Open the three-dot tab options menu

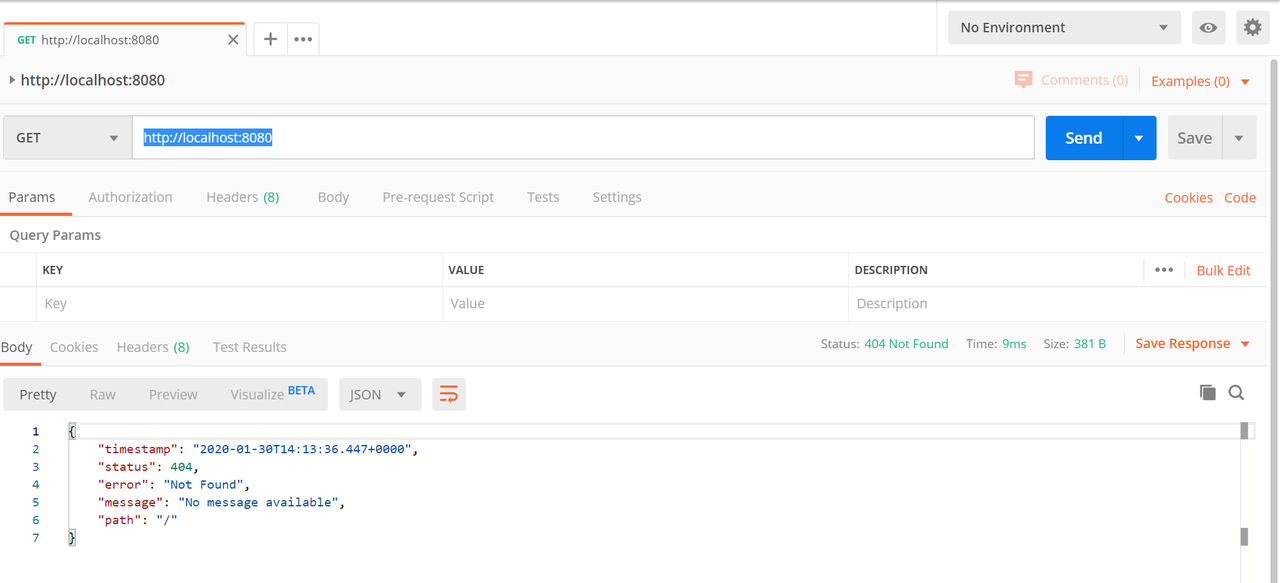303,39
